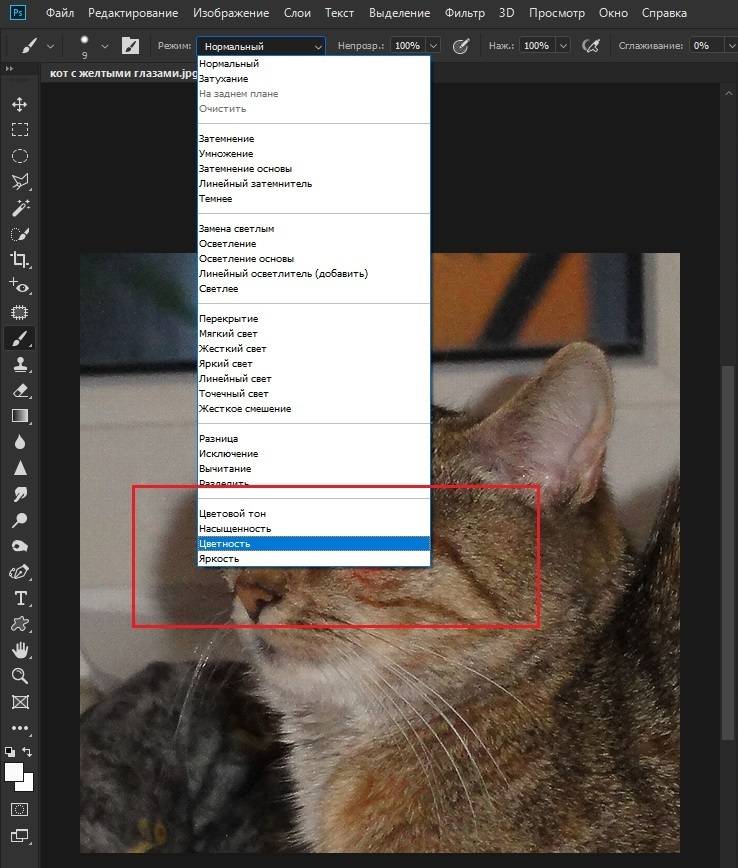Viewport: 738px width, 868px height.
Task: Select the Clone Stamp tool
Action: (19, 365)
